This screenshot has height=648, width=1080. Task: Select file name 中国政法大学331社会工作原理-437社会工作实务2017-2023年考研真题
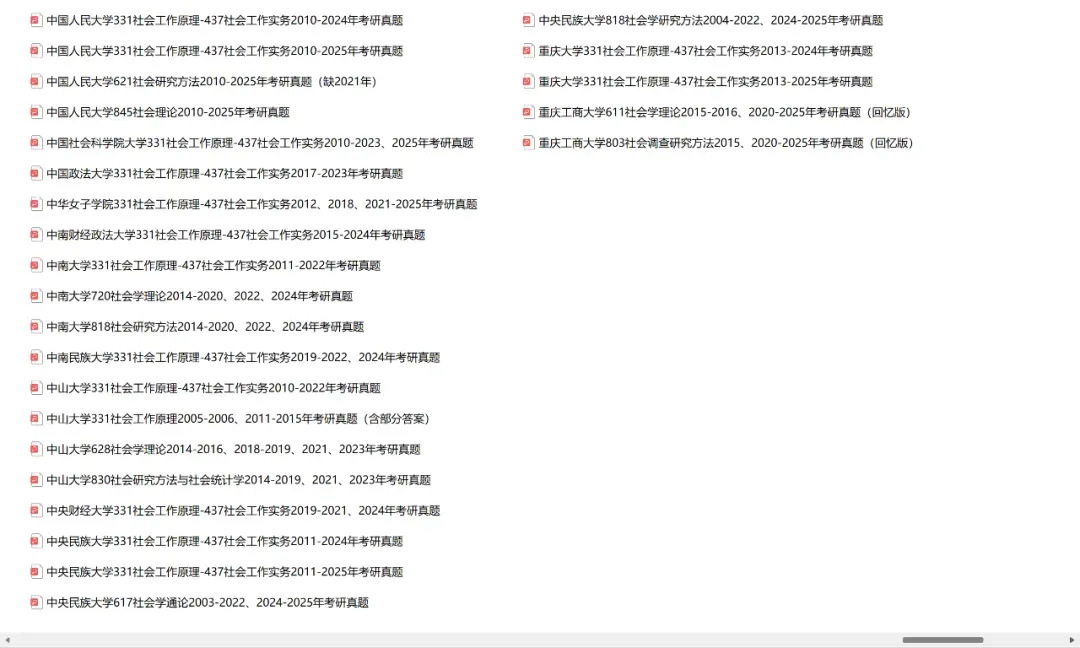[x=225, y=174]
